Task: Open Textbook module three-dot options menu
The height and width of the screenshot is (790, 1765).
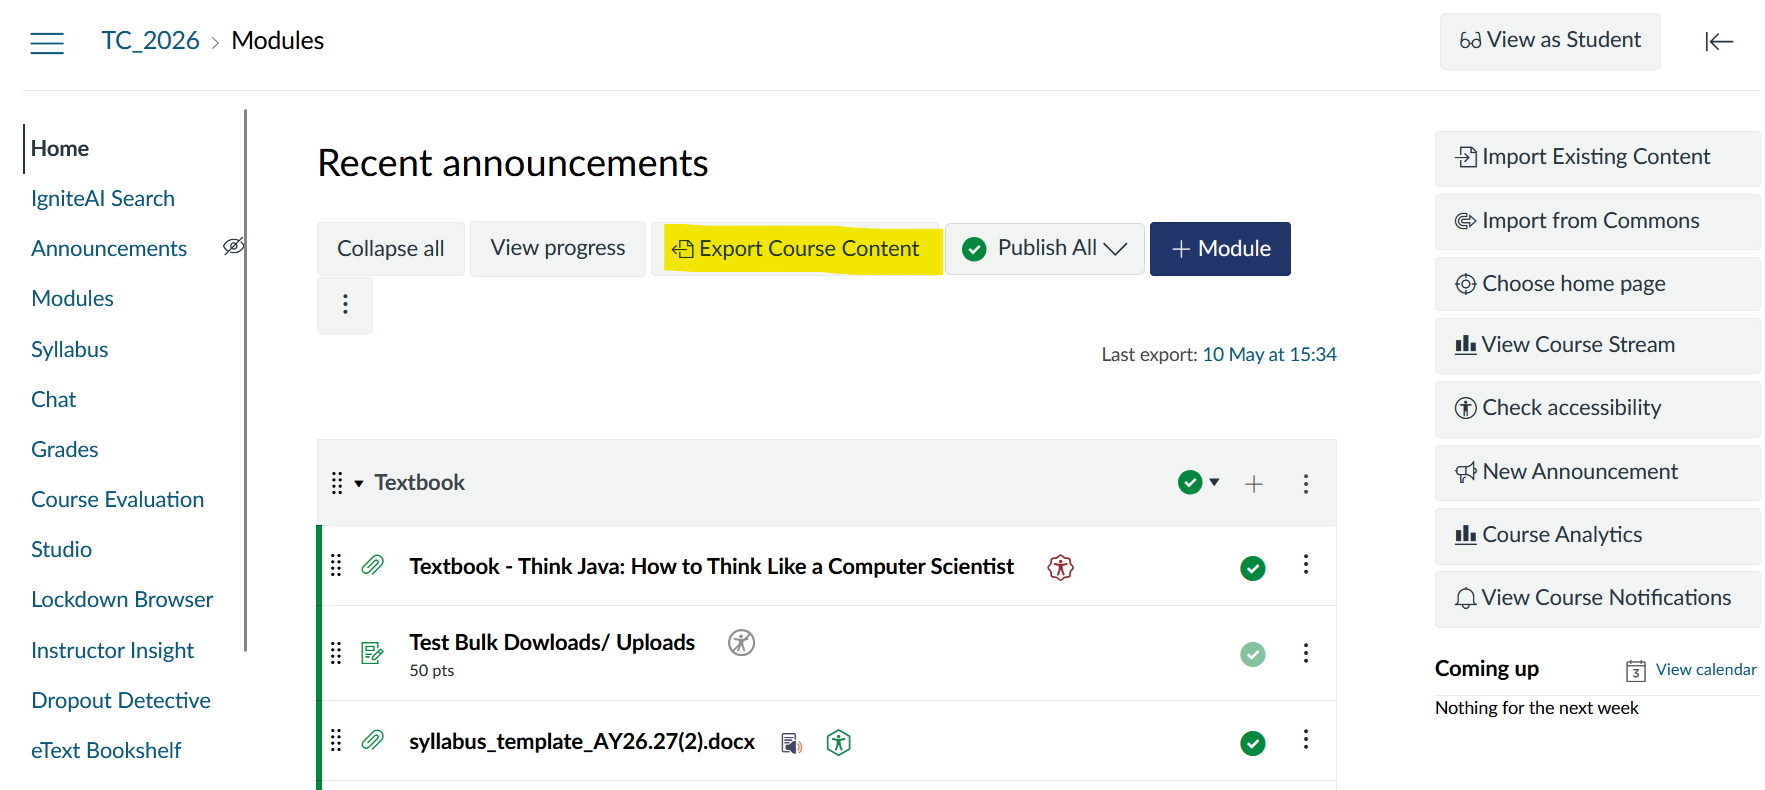Action: click(1305, 484)
